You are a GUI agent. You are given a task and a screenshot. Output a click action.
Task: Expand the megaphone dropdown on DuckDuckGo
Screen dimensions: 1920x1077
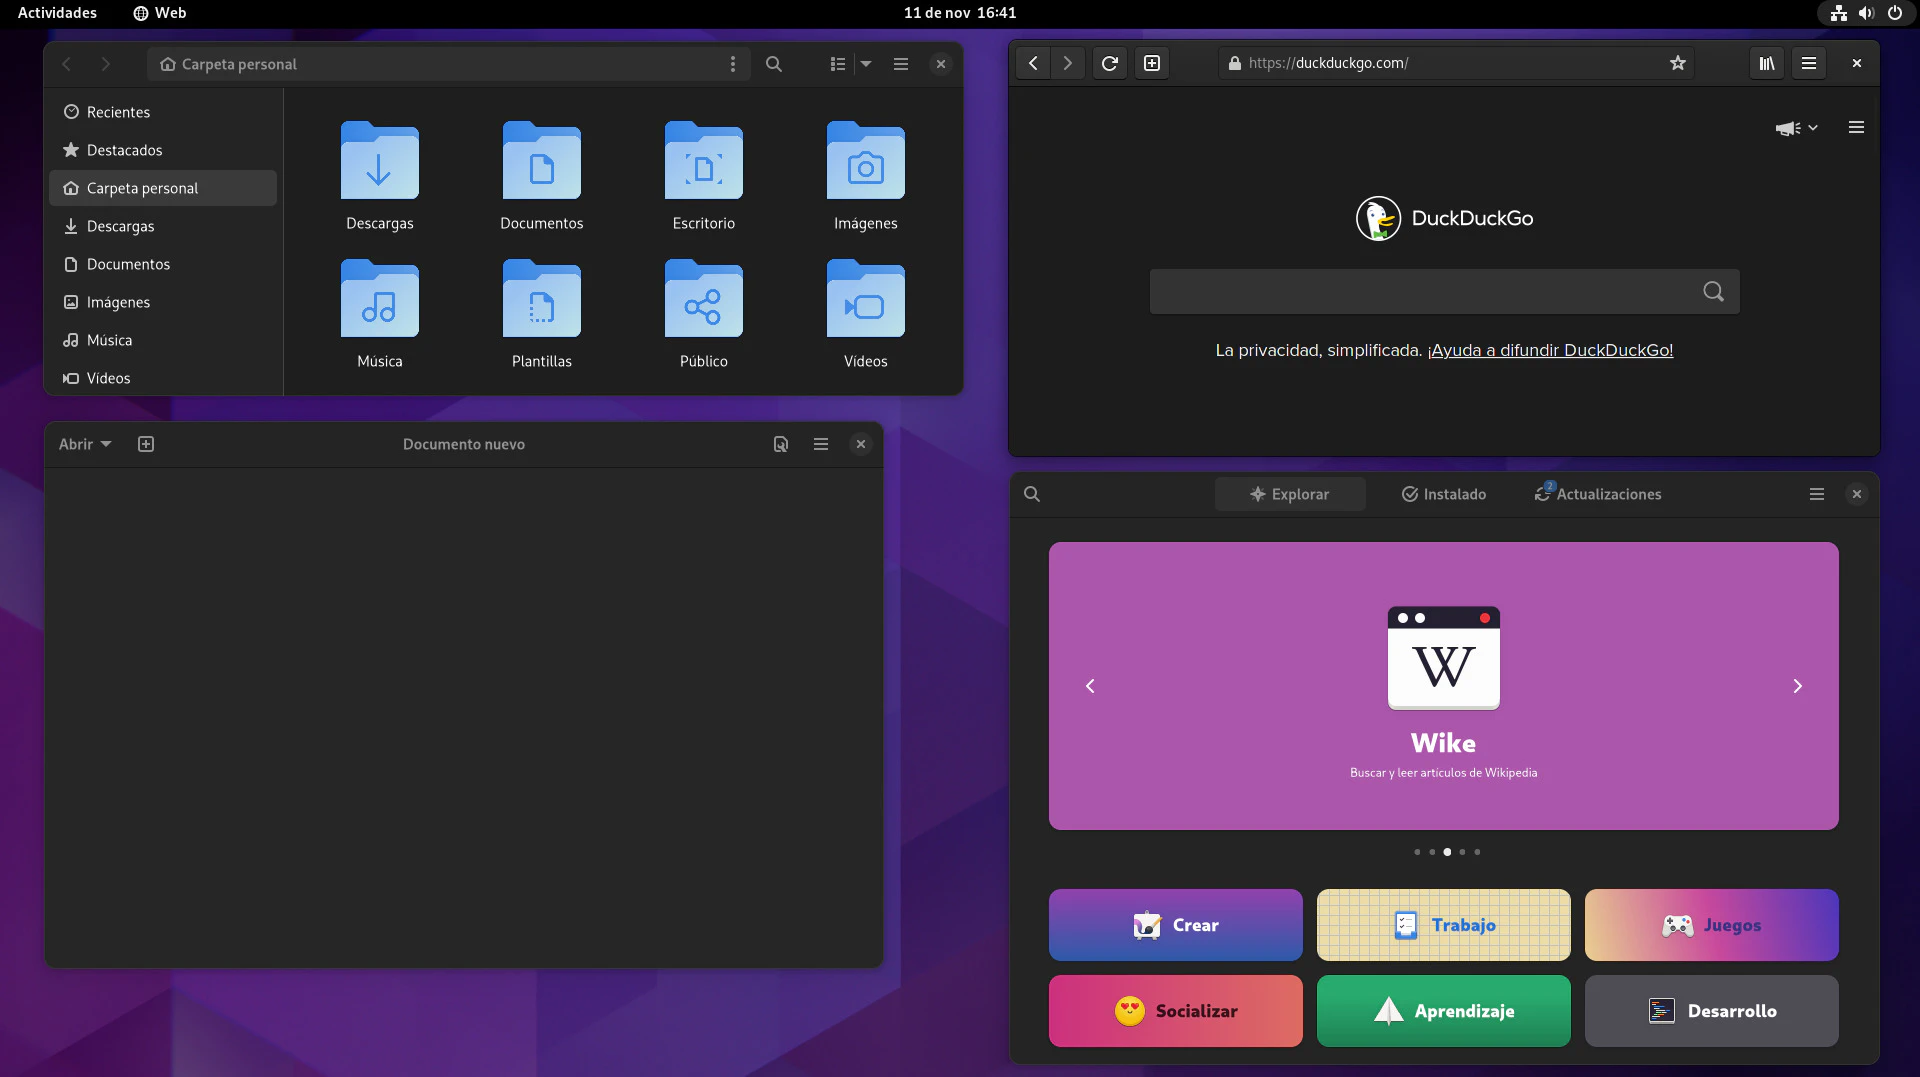(1796, 128)
